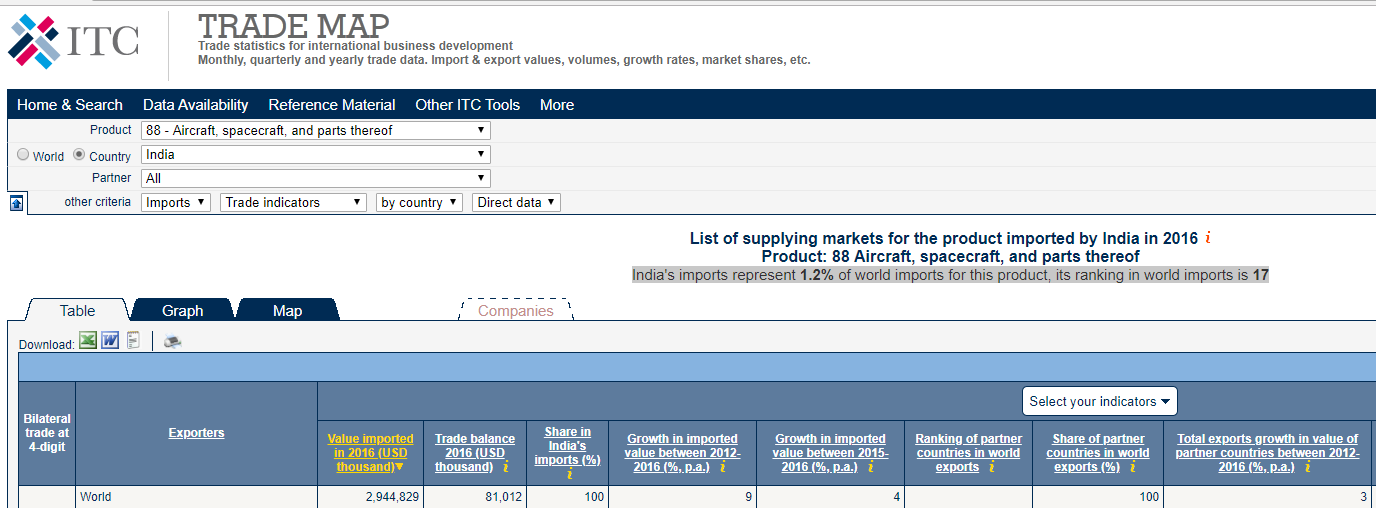Open Reference Material menu
This screenshot has height=508, width=1376.
coord(332,105)
